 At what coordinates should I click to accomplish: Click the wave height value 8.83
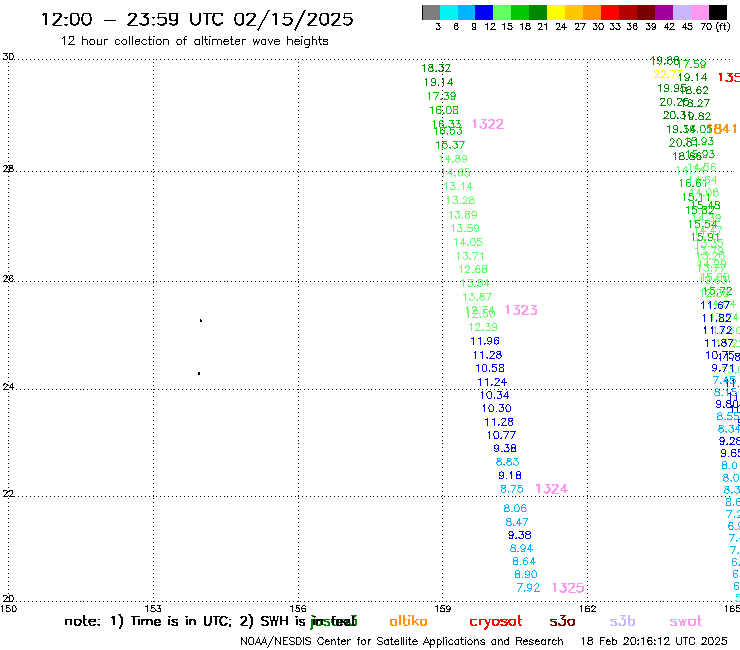pyautogui.click(x=507, y=462)
